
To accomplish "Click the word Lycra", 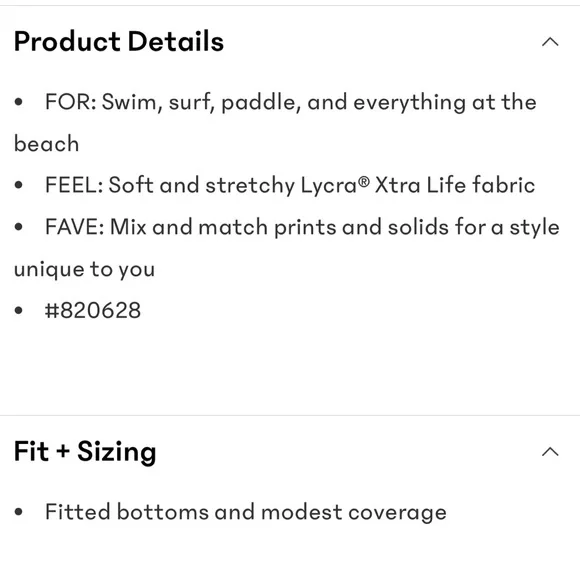I will [329, 185].
